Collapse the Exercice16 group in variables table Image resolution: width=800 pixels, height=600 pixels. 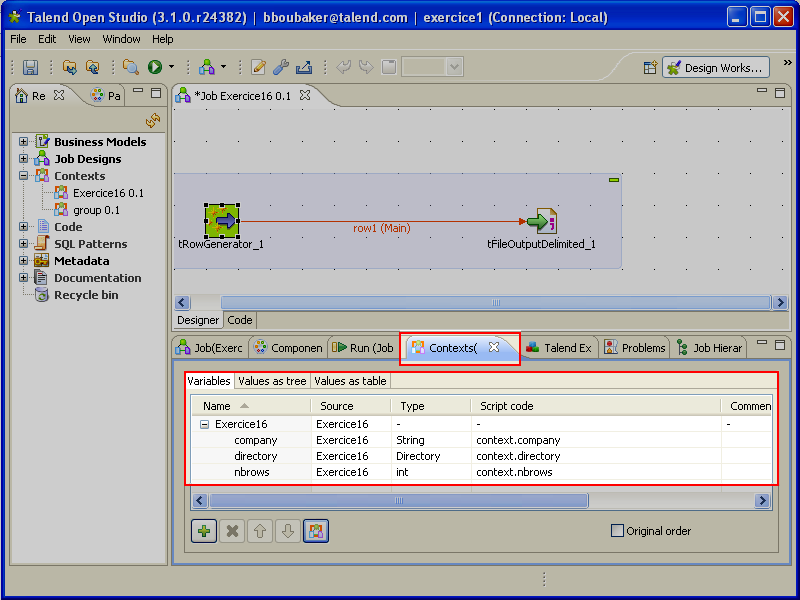(205, 424)
